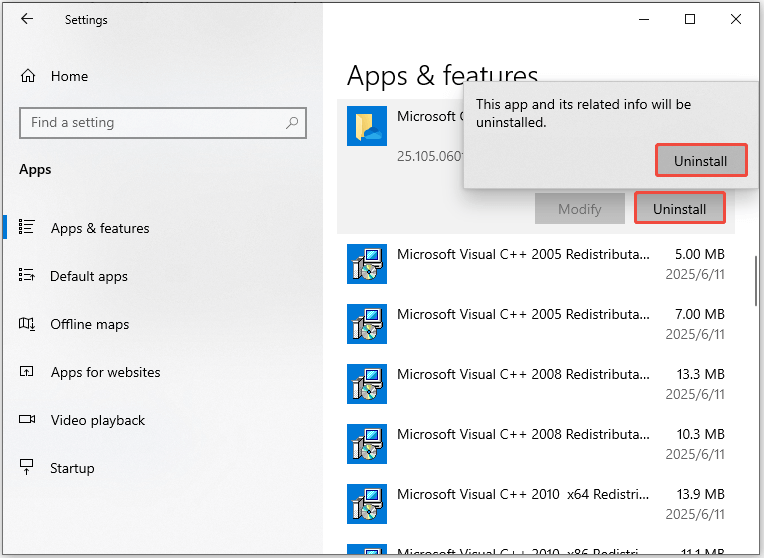The image size is (764, 558).
Task: Click the Microsoft OneDrive folder icon
Action: [x=367, y=126]
